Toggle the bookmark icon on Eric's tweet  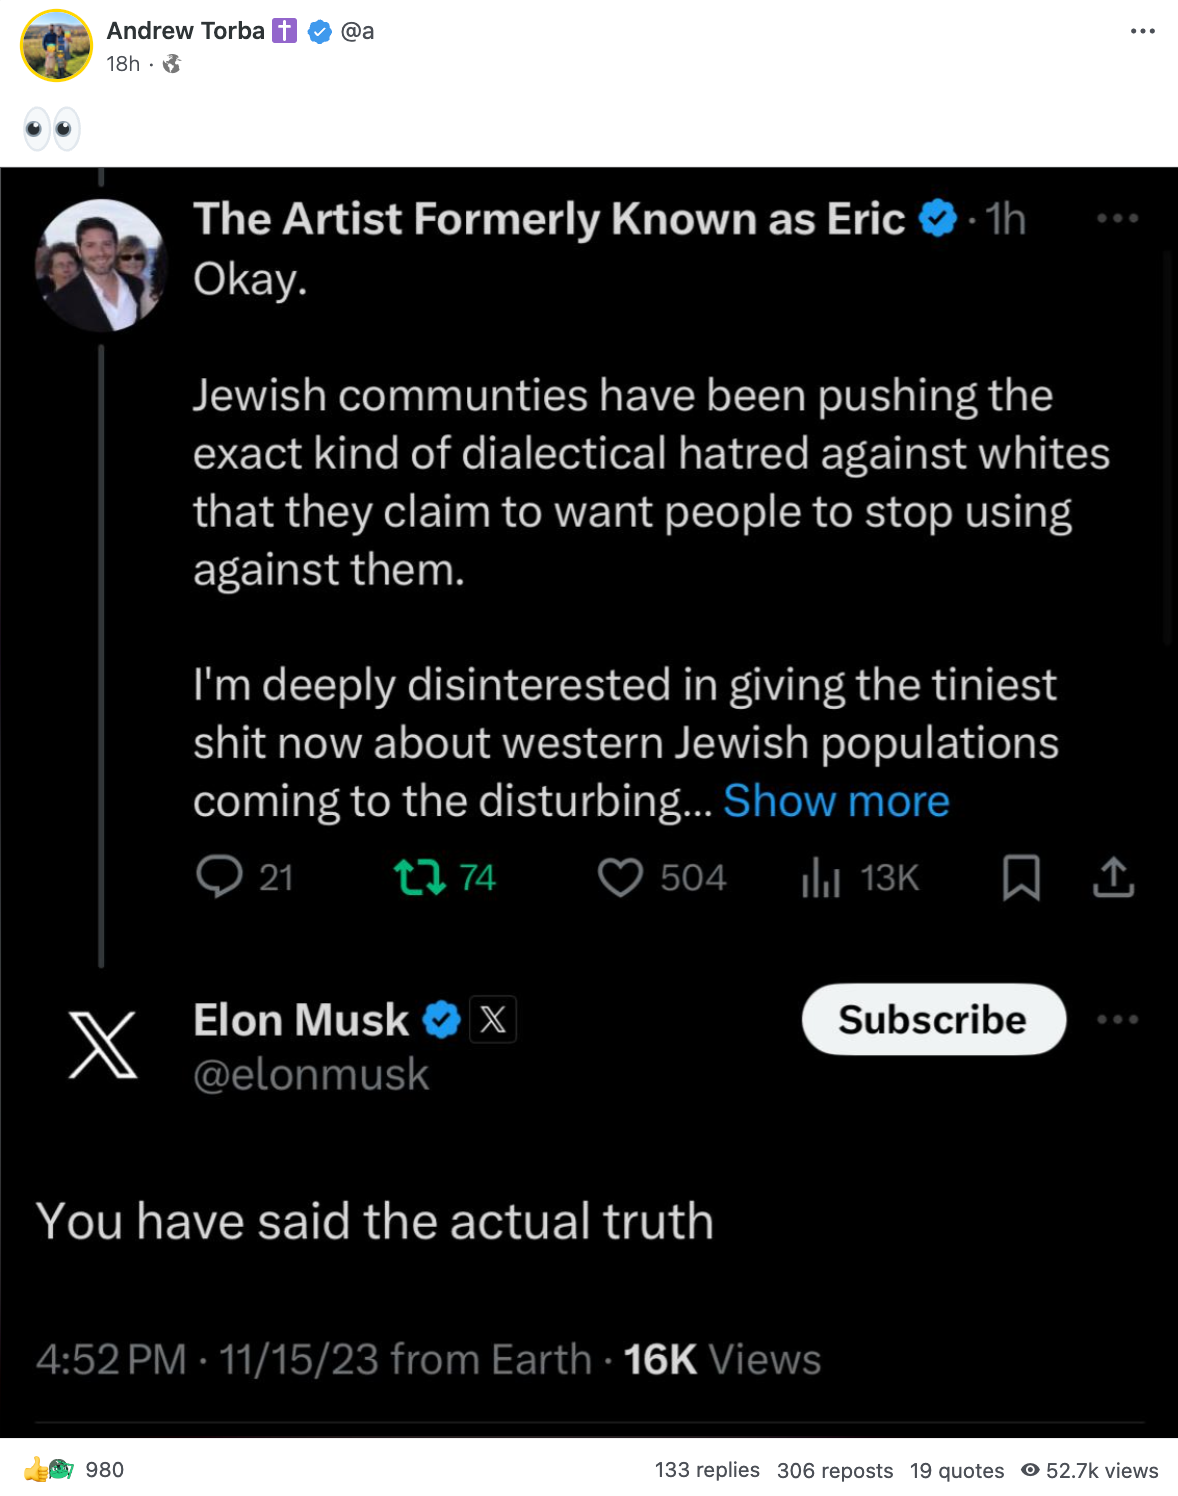click(x=1021, y=877)
